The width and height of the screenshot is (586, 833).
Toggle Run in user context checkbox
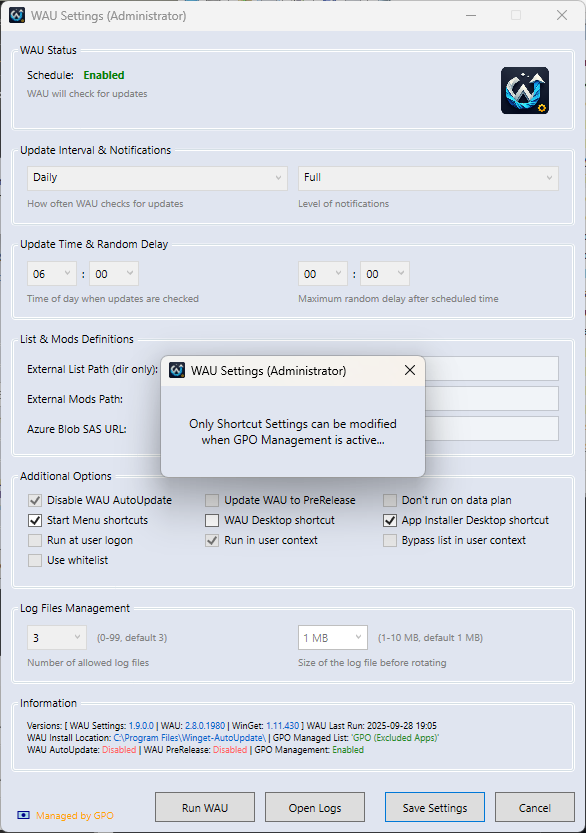pos(212,541)
